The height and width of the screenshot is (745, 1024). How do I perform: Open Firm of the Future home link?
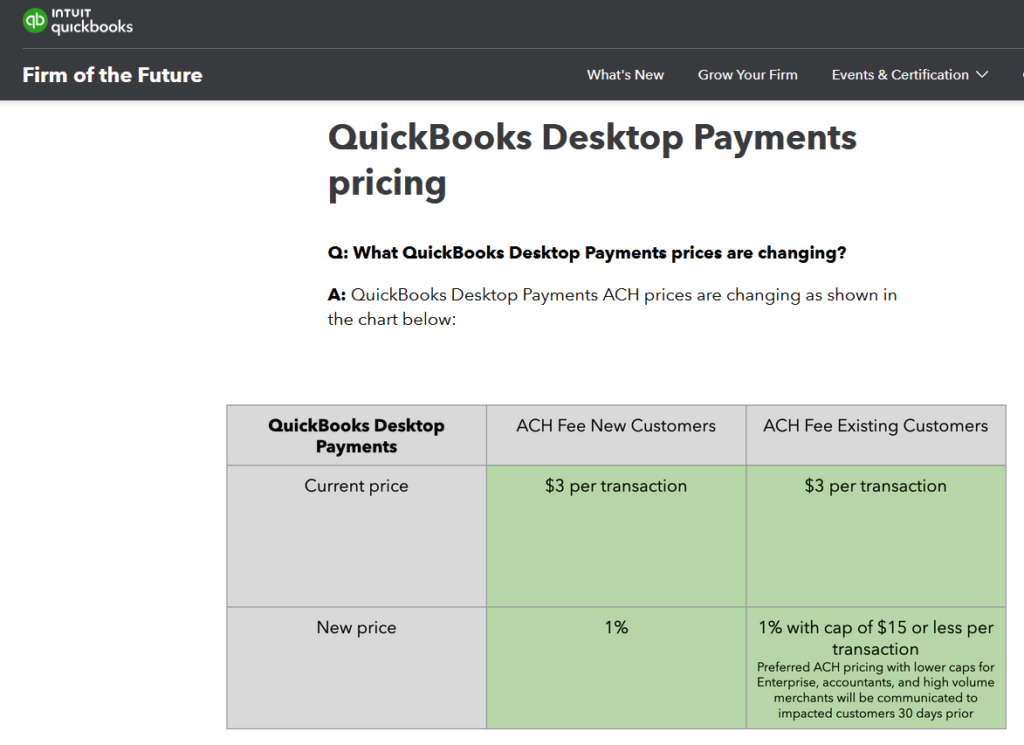(x=112, y=75)
